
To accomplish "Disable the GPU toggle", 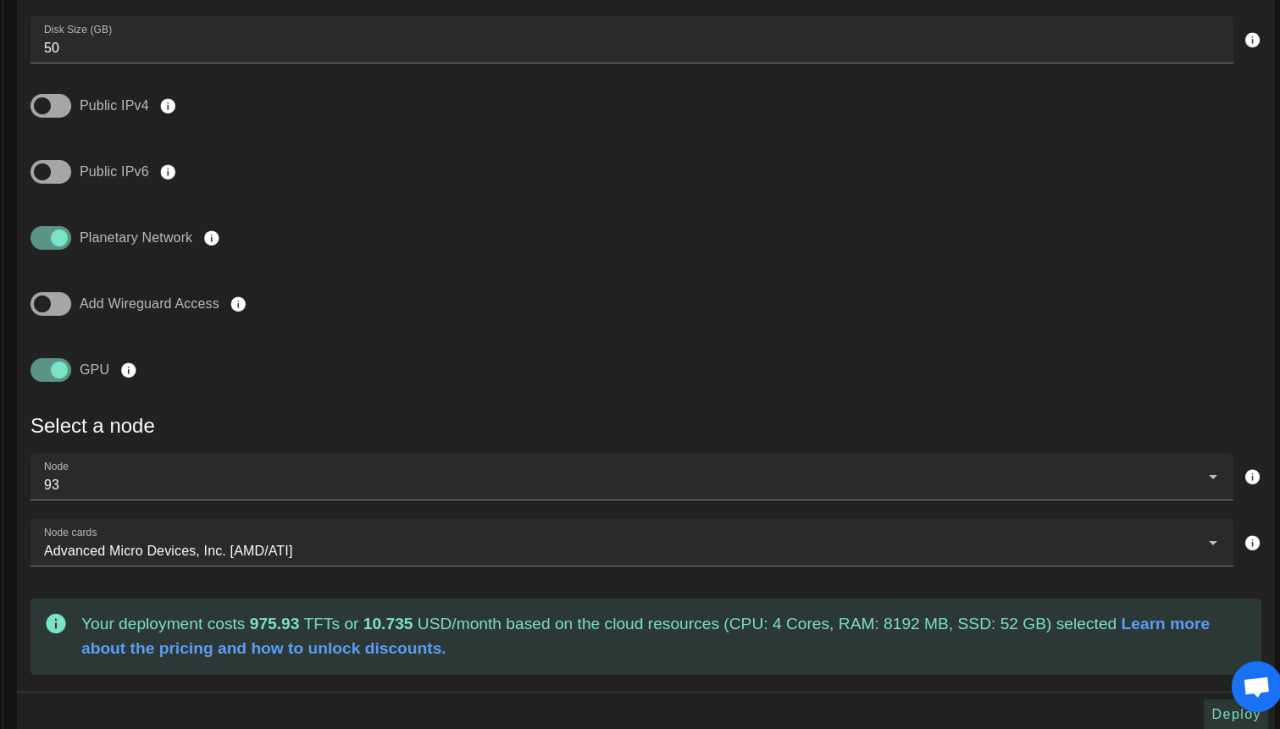I will click(x=50, y=369).
